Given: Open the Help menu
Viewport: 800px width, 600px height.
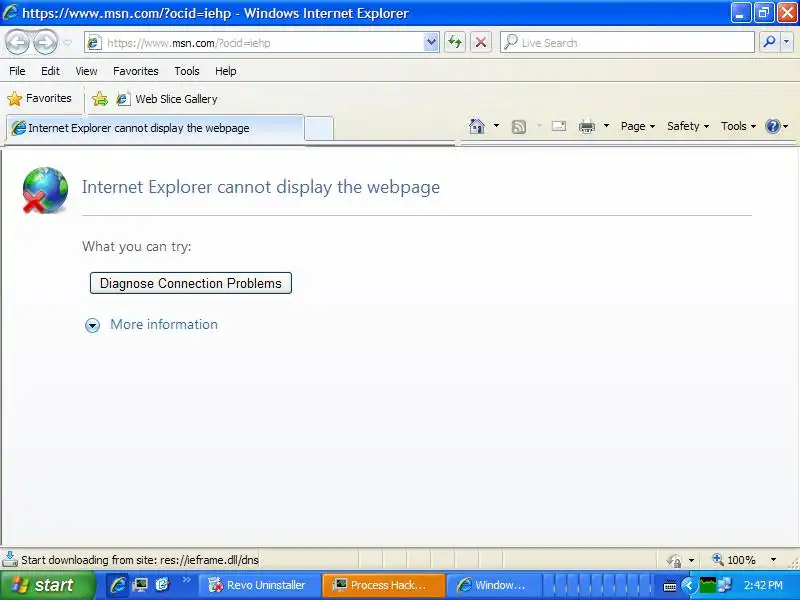Looking at the screenshot, I should [226, 71].
